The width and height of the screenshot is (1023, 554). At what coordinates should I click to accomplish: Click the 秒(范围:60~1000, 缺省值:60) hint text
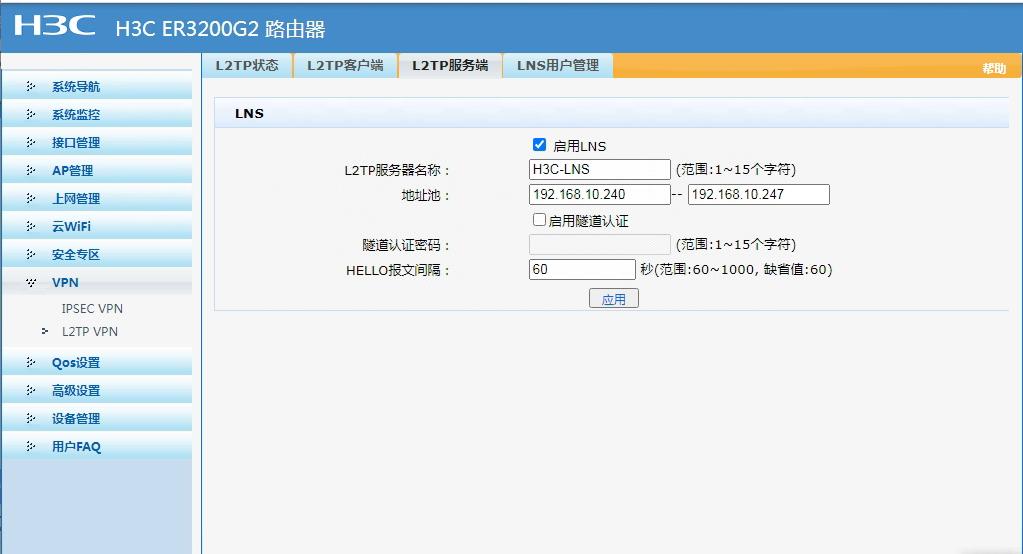736,269
